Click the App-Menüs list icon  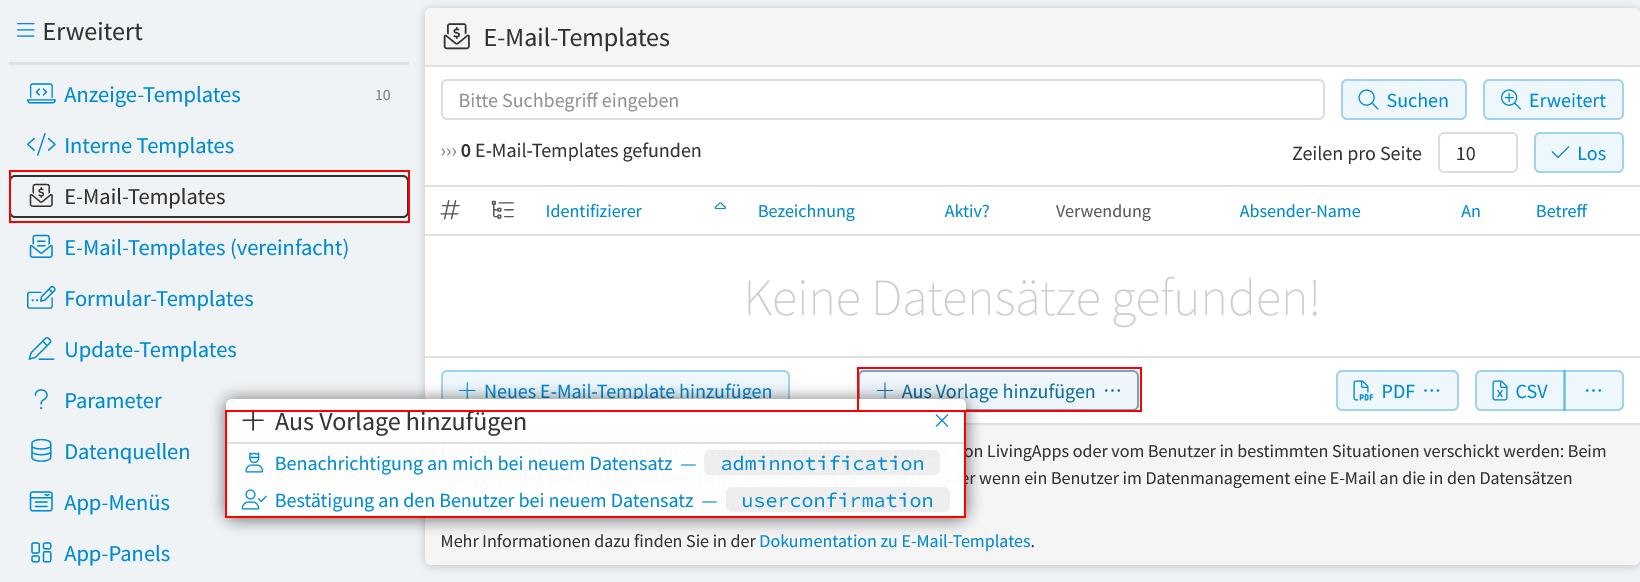(41, 502)
